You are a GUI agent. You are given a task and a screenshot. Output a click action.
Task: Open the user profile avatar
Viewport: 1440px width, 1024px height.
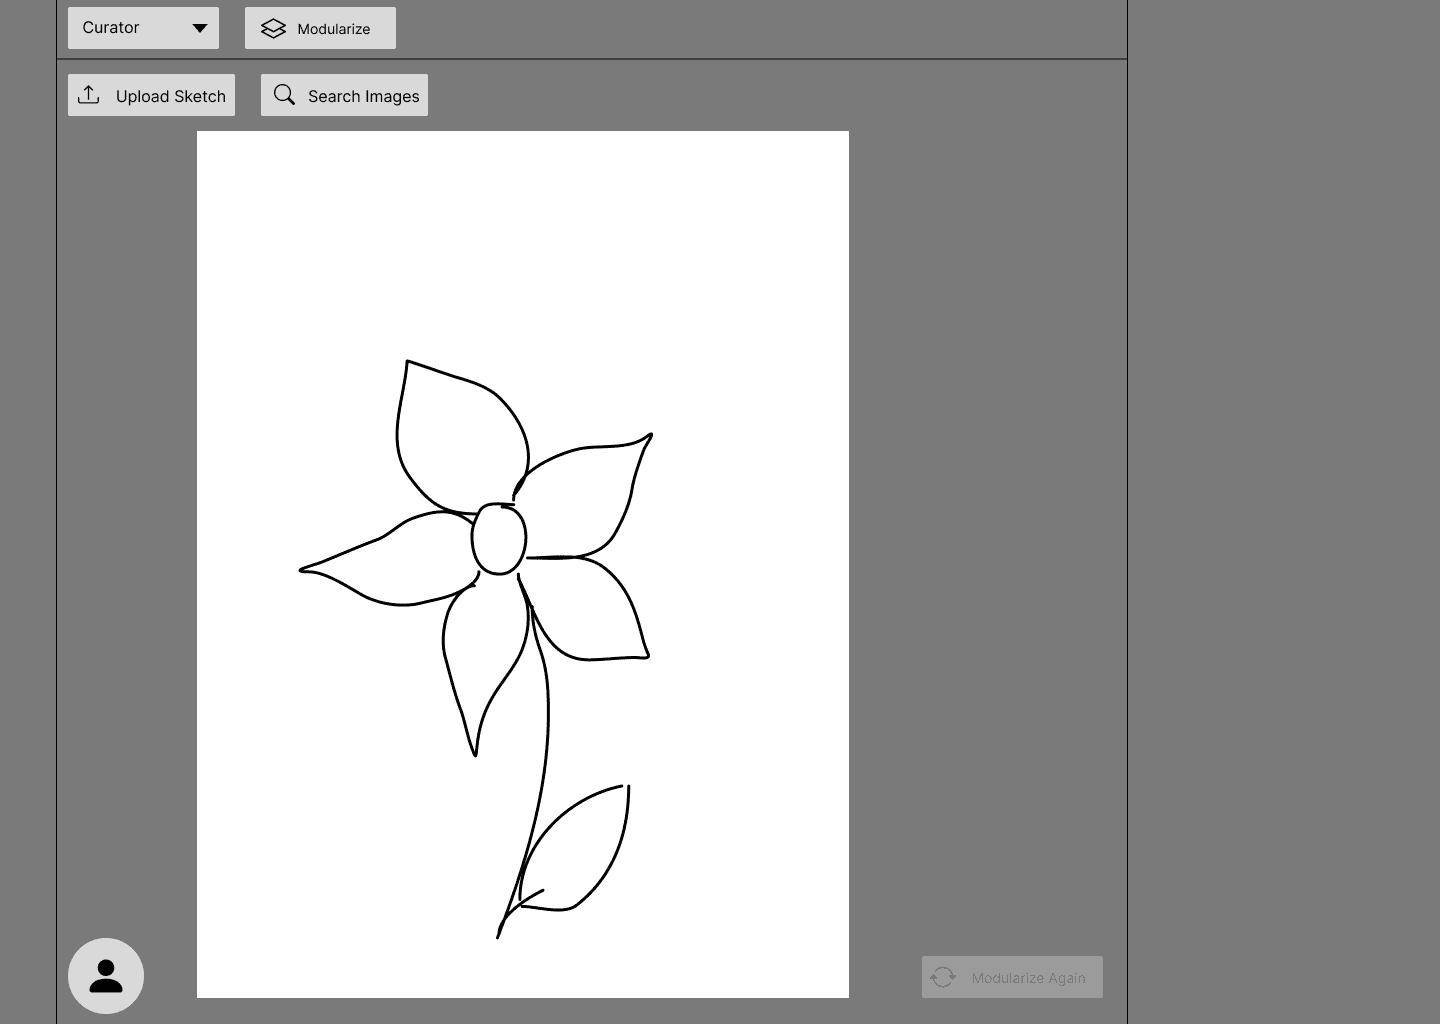pos(106,976)
